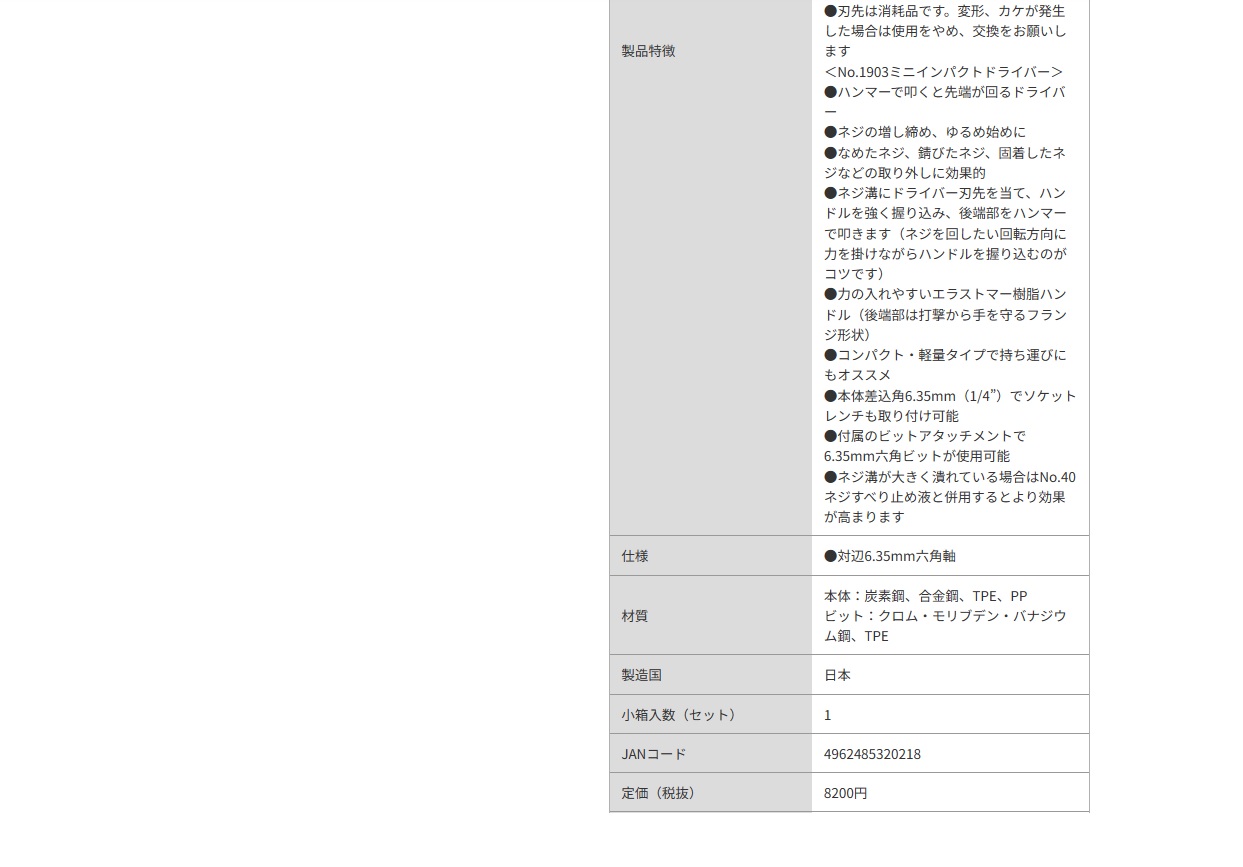
Task: Click the 製品特徴 header cell
Action: click(x=648, y=51)
